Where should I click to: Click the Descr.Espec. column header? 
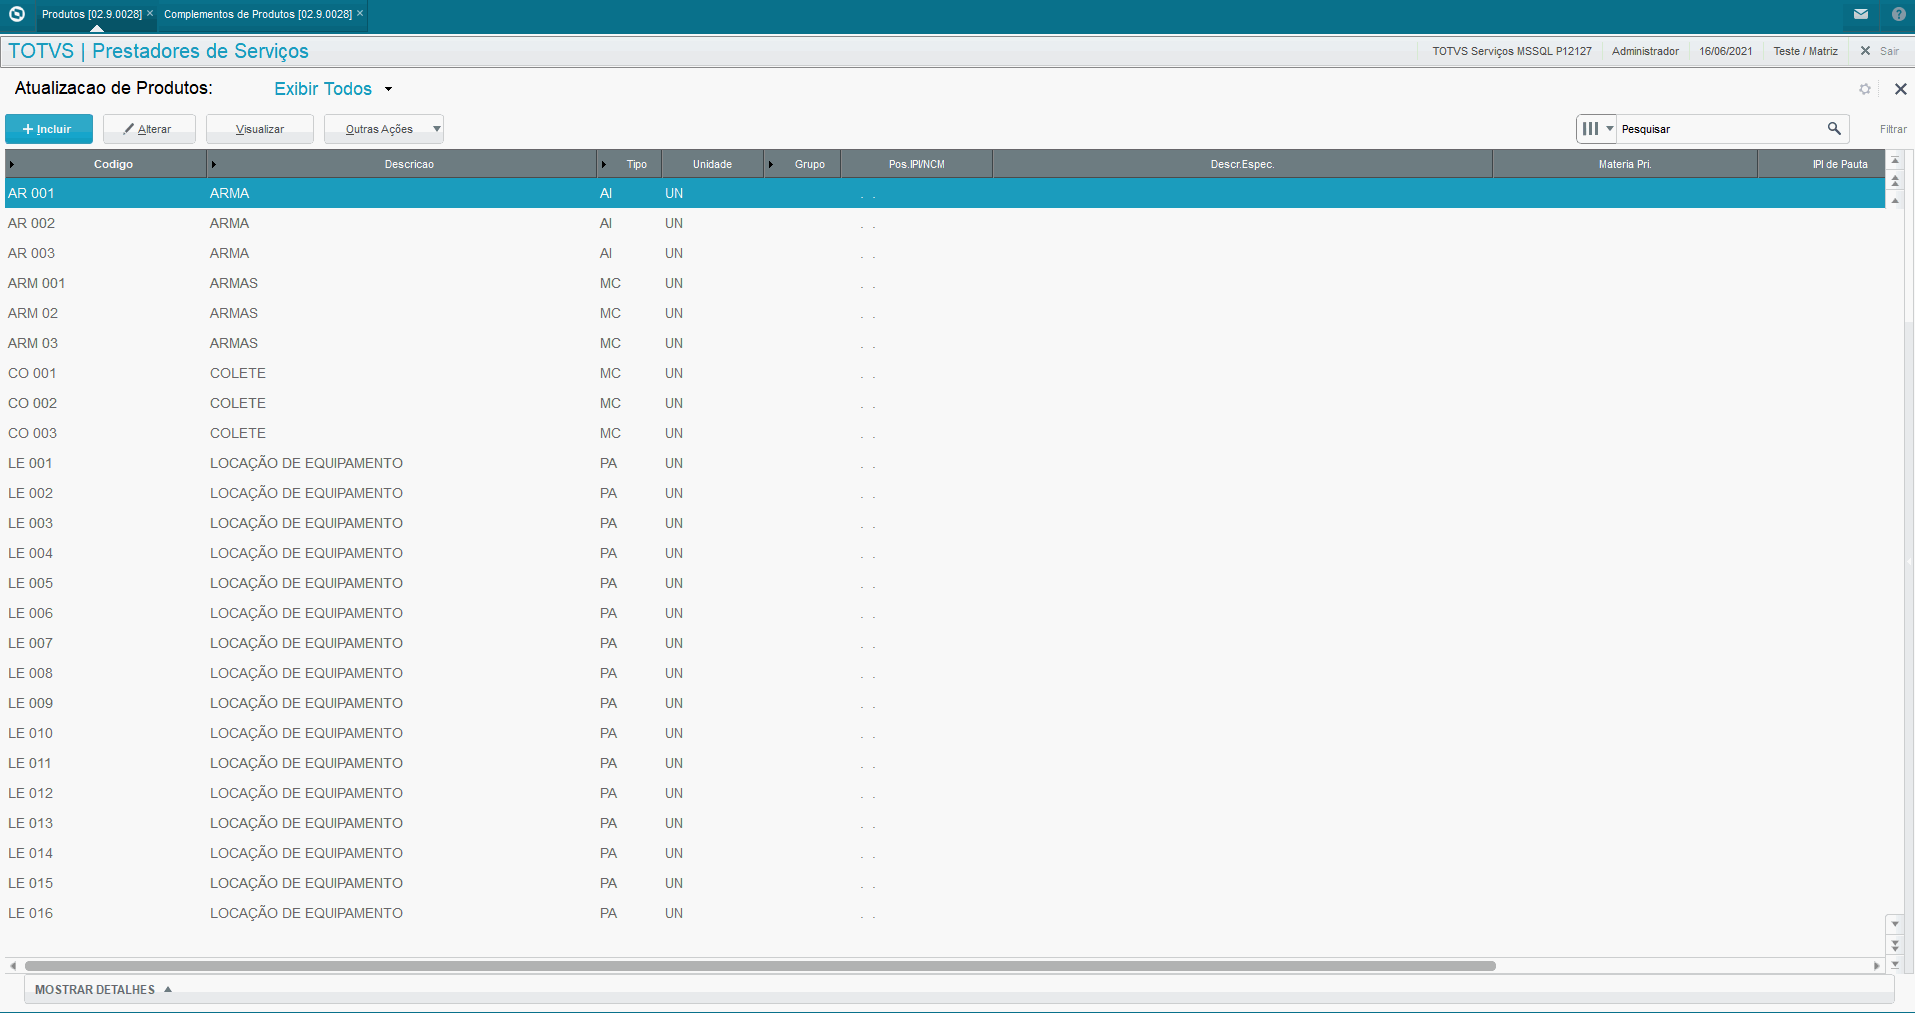(1242, 164)
